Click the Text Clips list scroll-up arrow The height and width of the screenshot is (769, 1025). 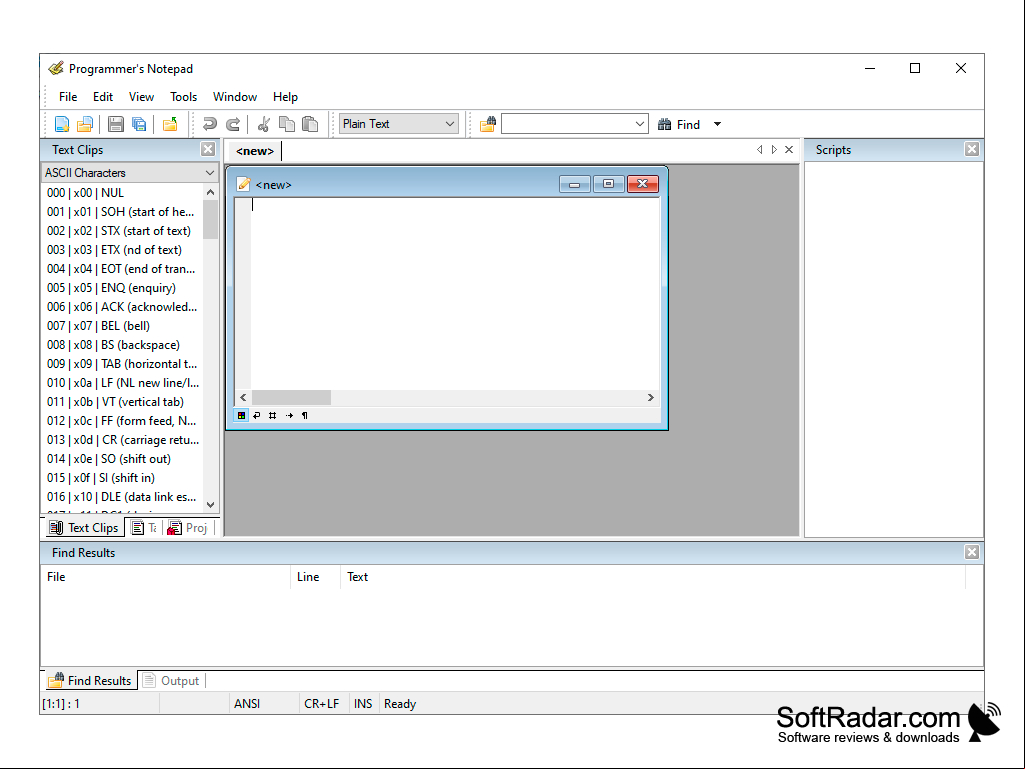click(210, 192)
